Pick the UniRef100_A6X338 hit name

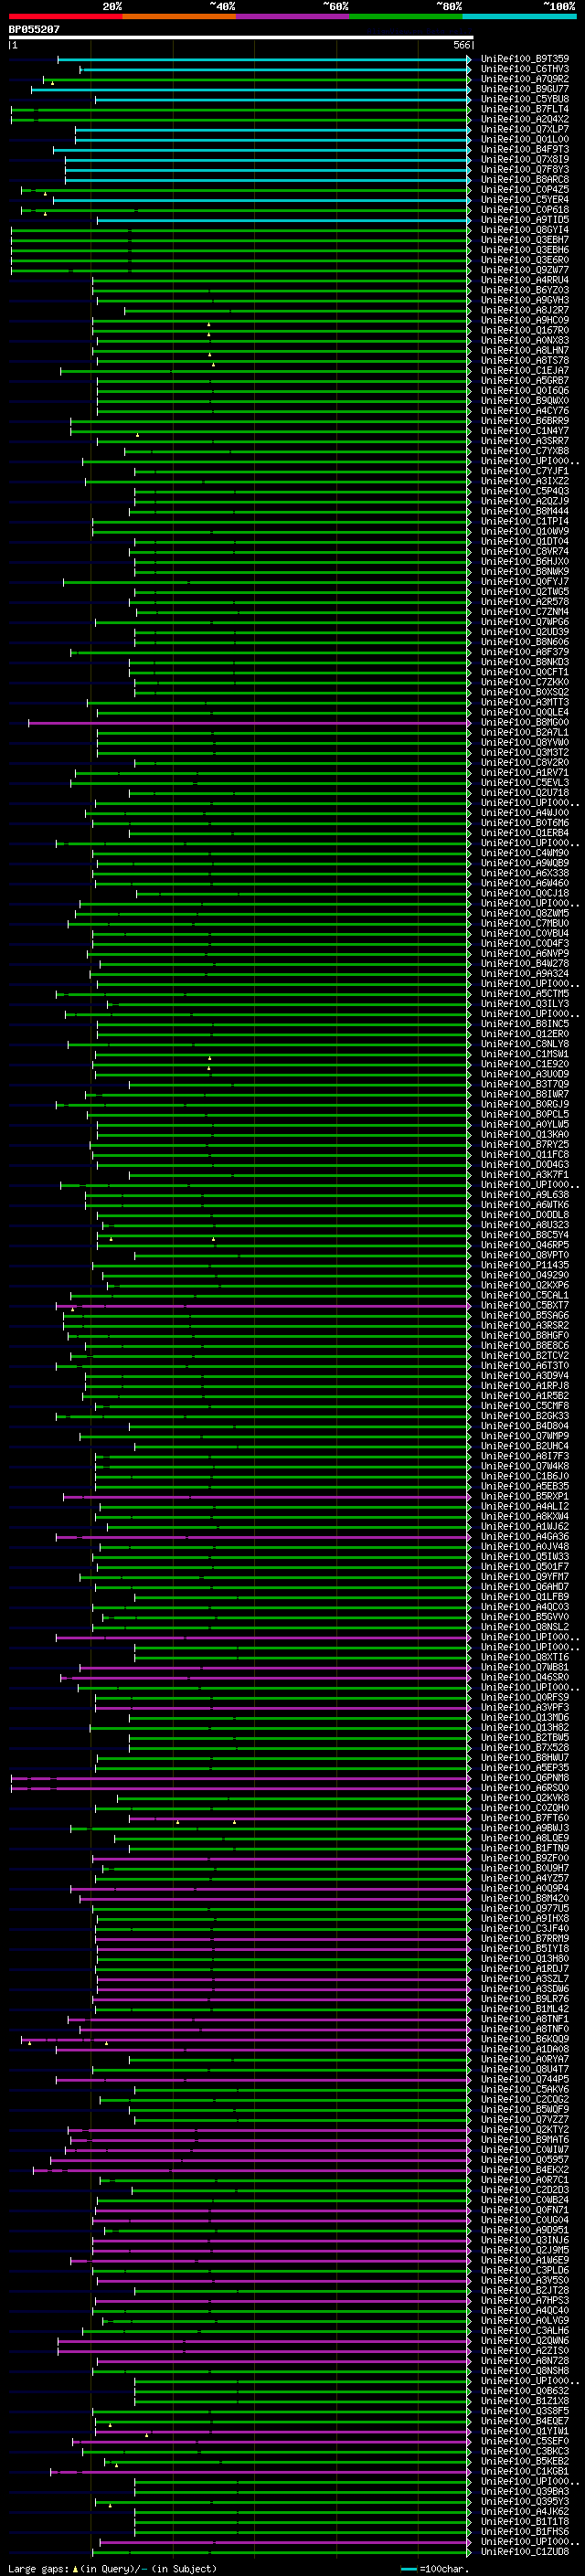click(525, 873)
